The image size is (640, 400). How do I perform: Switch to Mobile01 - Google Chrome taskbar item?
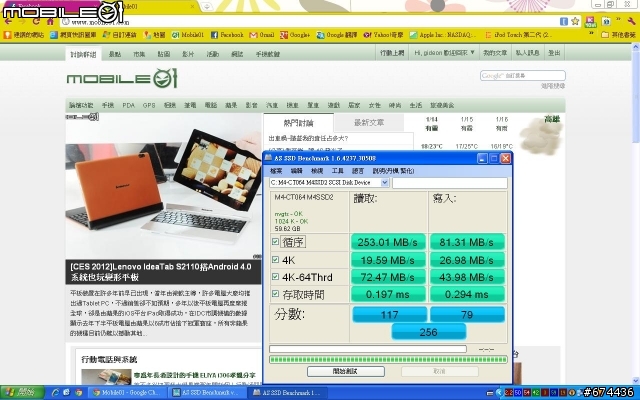point(127,393)
